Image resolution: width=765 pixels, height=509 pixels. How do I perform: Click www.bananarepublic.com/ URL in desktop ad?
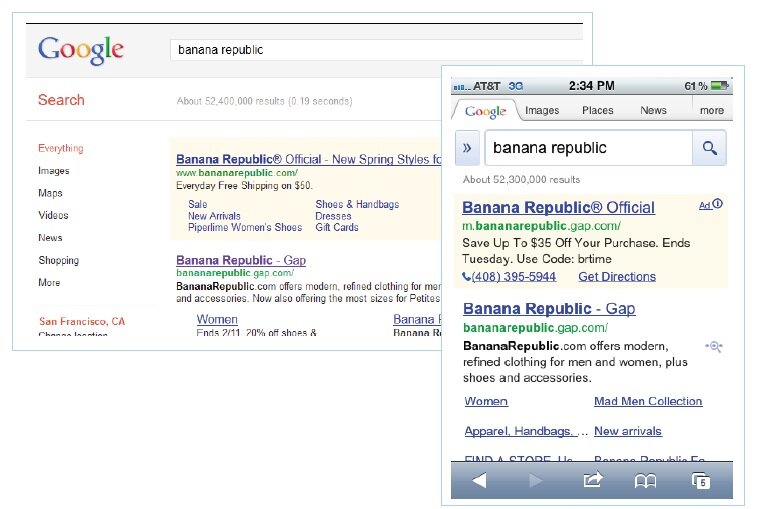[x=237, y=173]
